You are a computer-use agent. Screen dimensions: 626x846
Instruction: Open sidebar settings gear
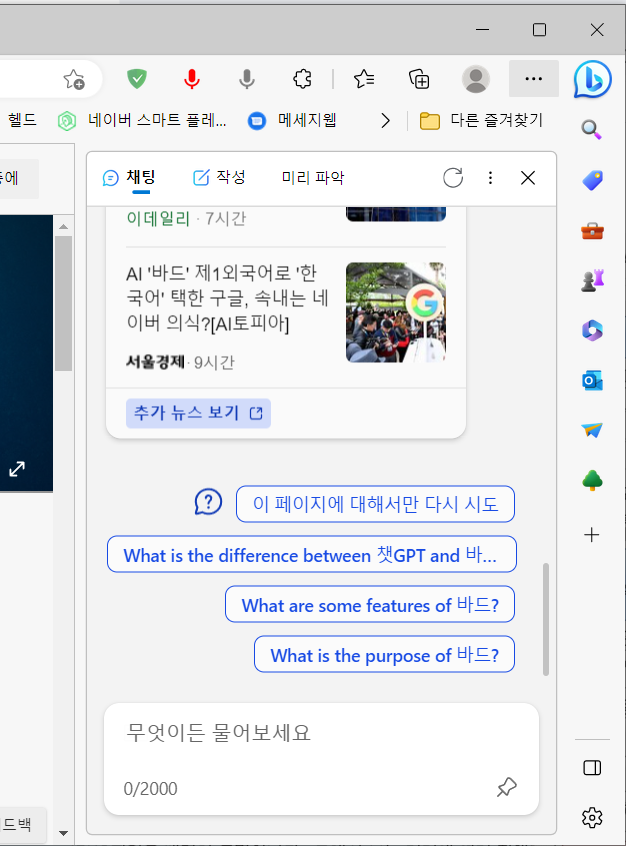click(x=592, y=818)
